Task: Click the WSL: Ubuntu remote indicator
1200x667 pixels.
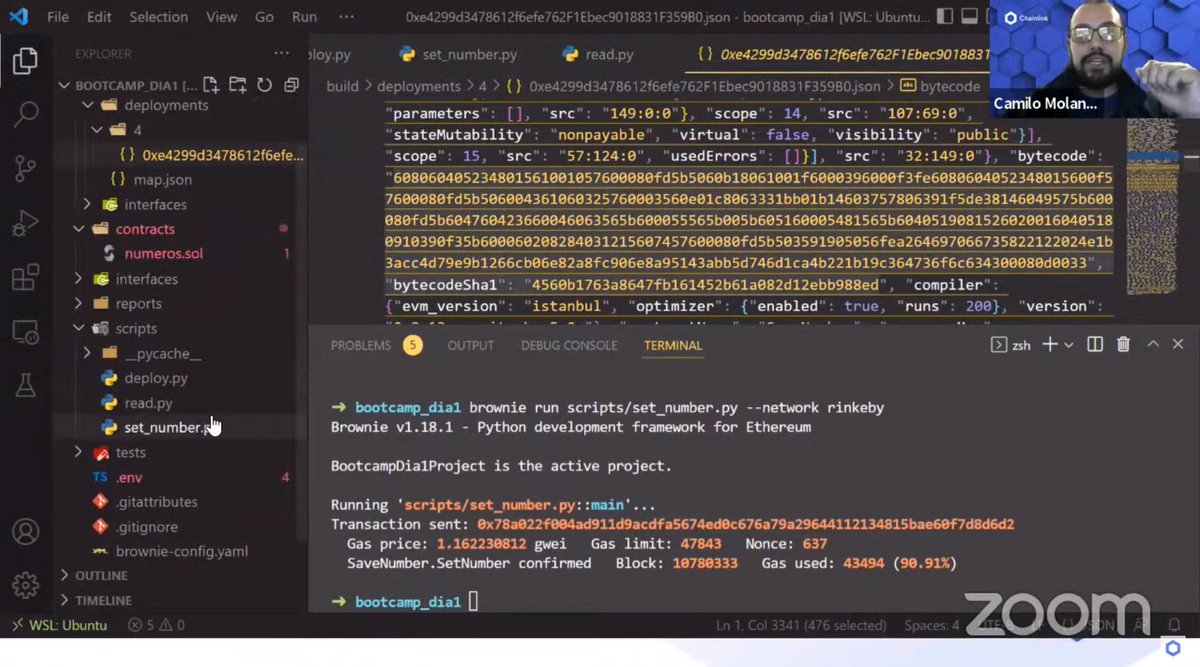Action: (58, 625)
